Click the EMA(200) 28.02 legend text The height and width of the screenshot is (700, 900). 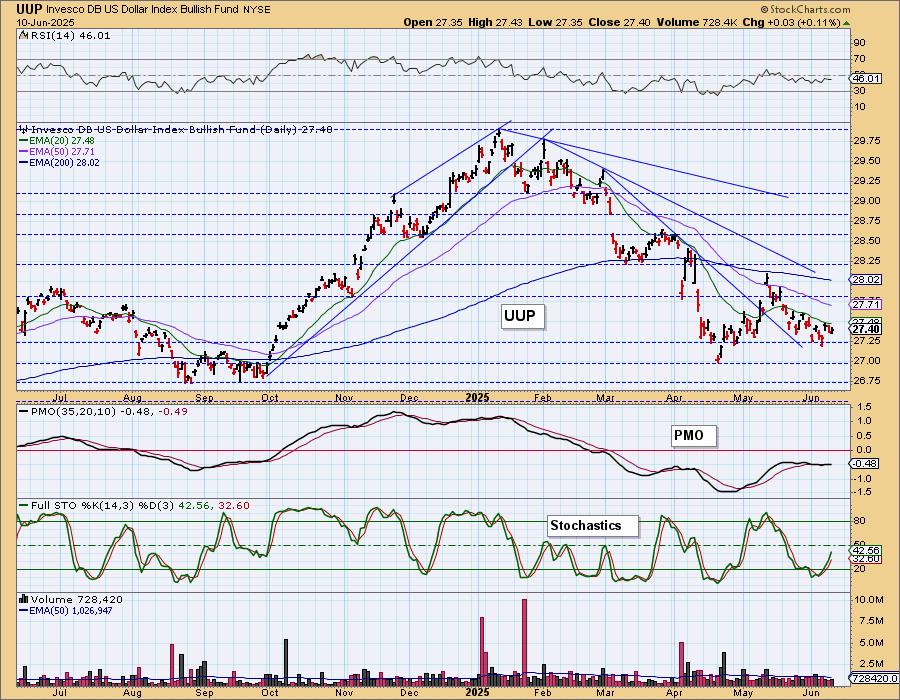[64, 162]
